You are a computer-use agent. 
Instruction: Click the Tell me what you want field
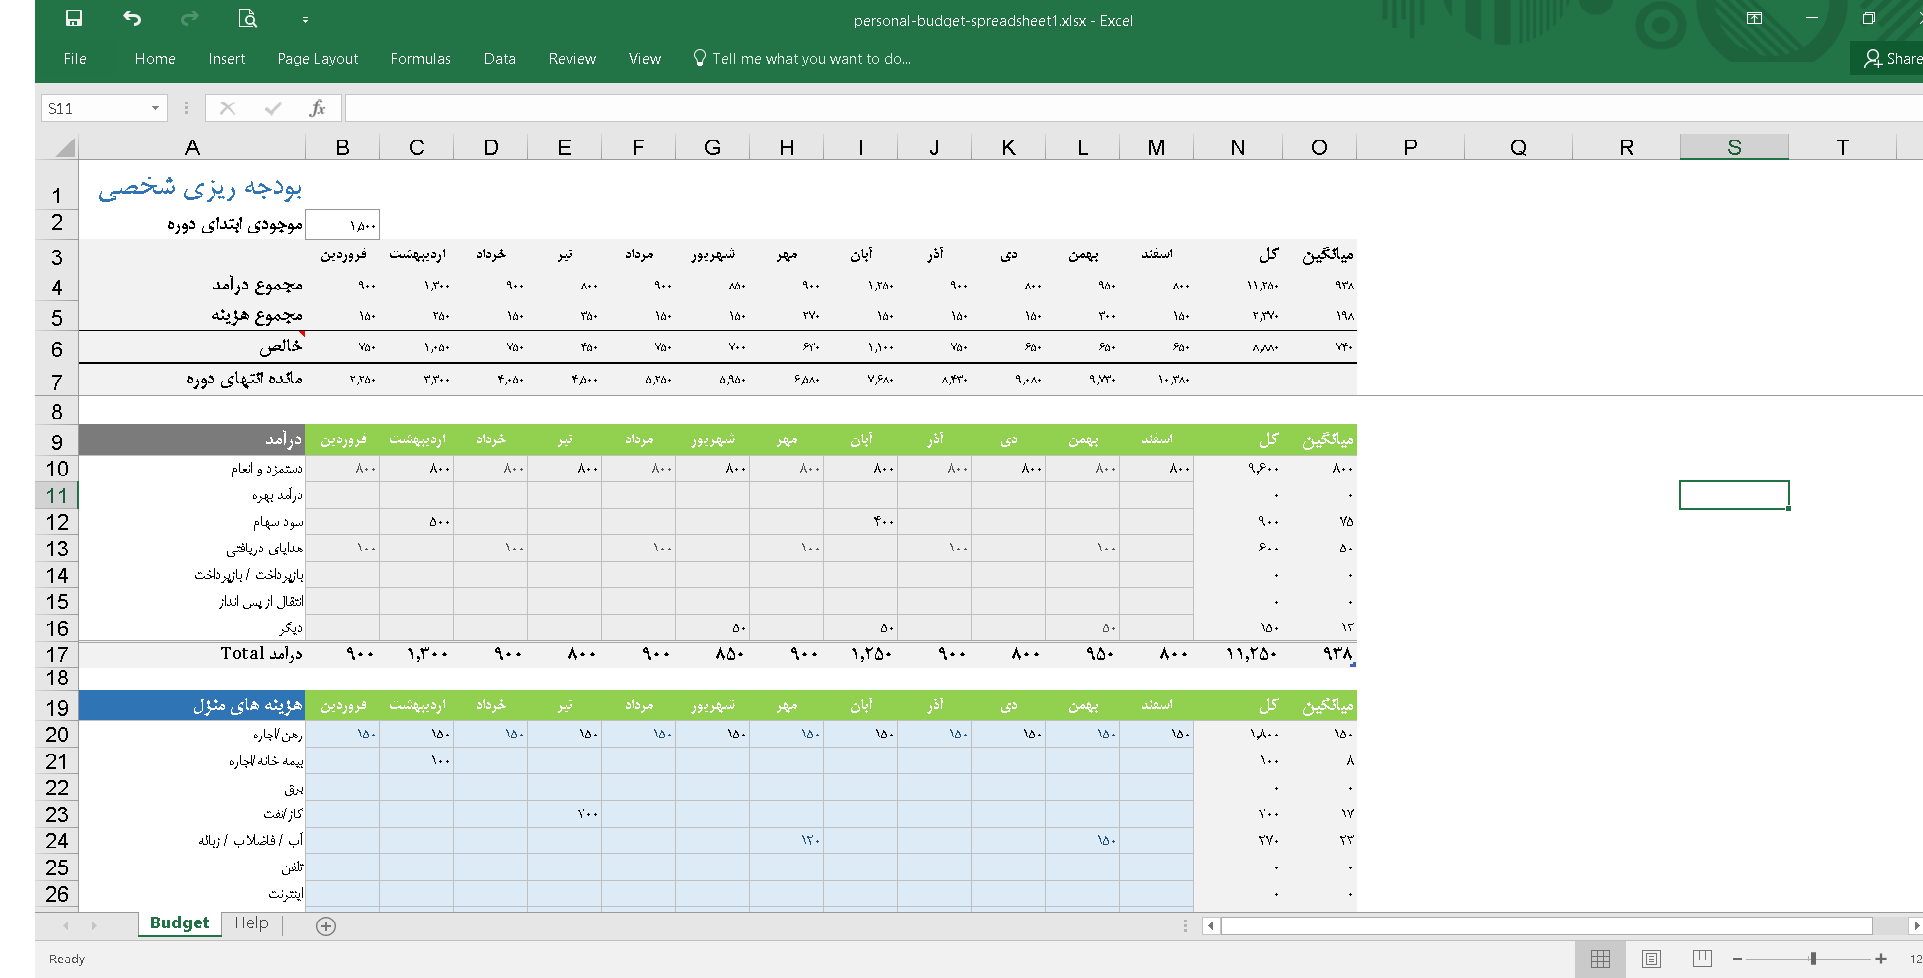[x=810, y=59]
